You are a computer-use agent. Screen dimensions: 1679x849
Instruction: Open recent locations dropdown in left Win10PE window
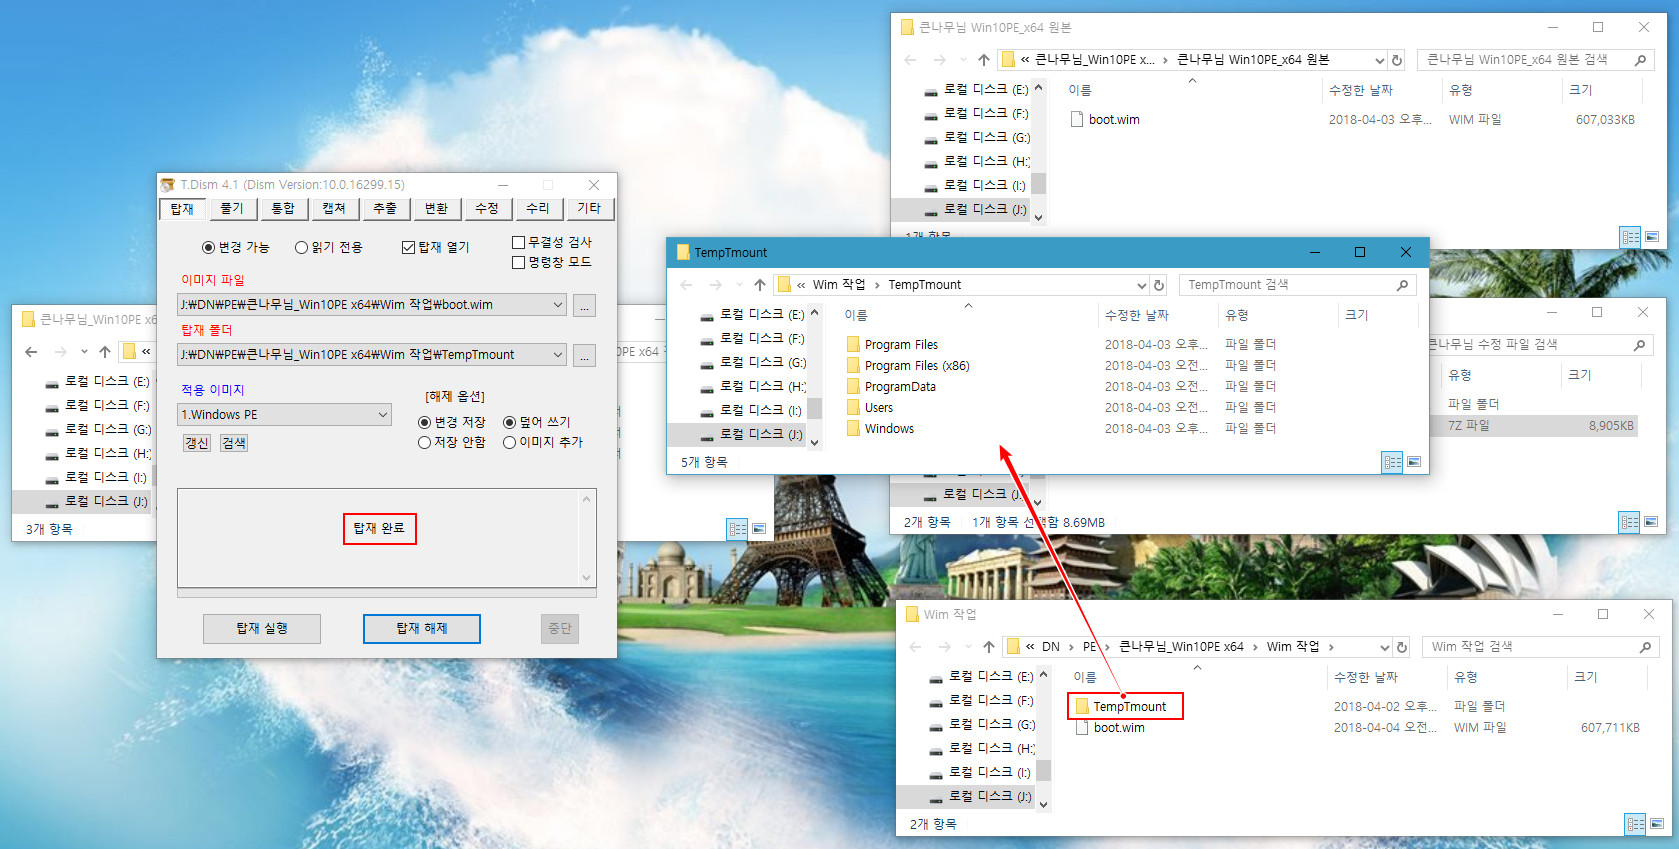click(x=84, y=352)
